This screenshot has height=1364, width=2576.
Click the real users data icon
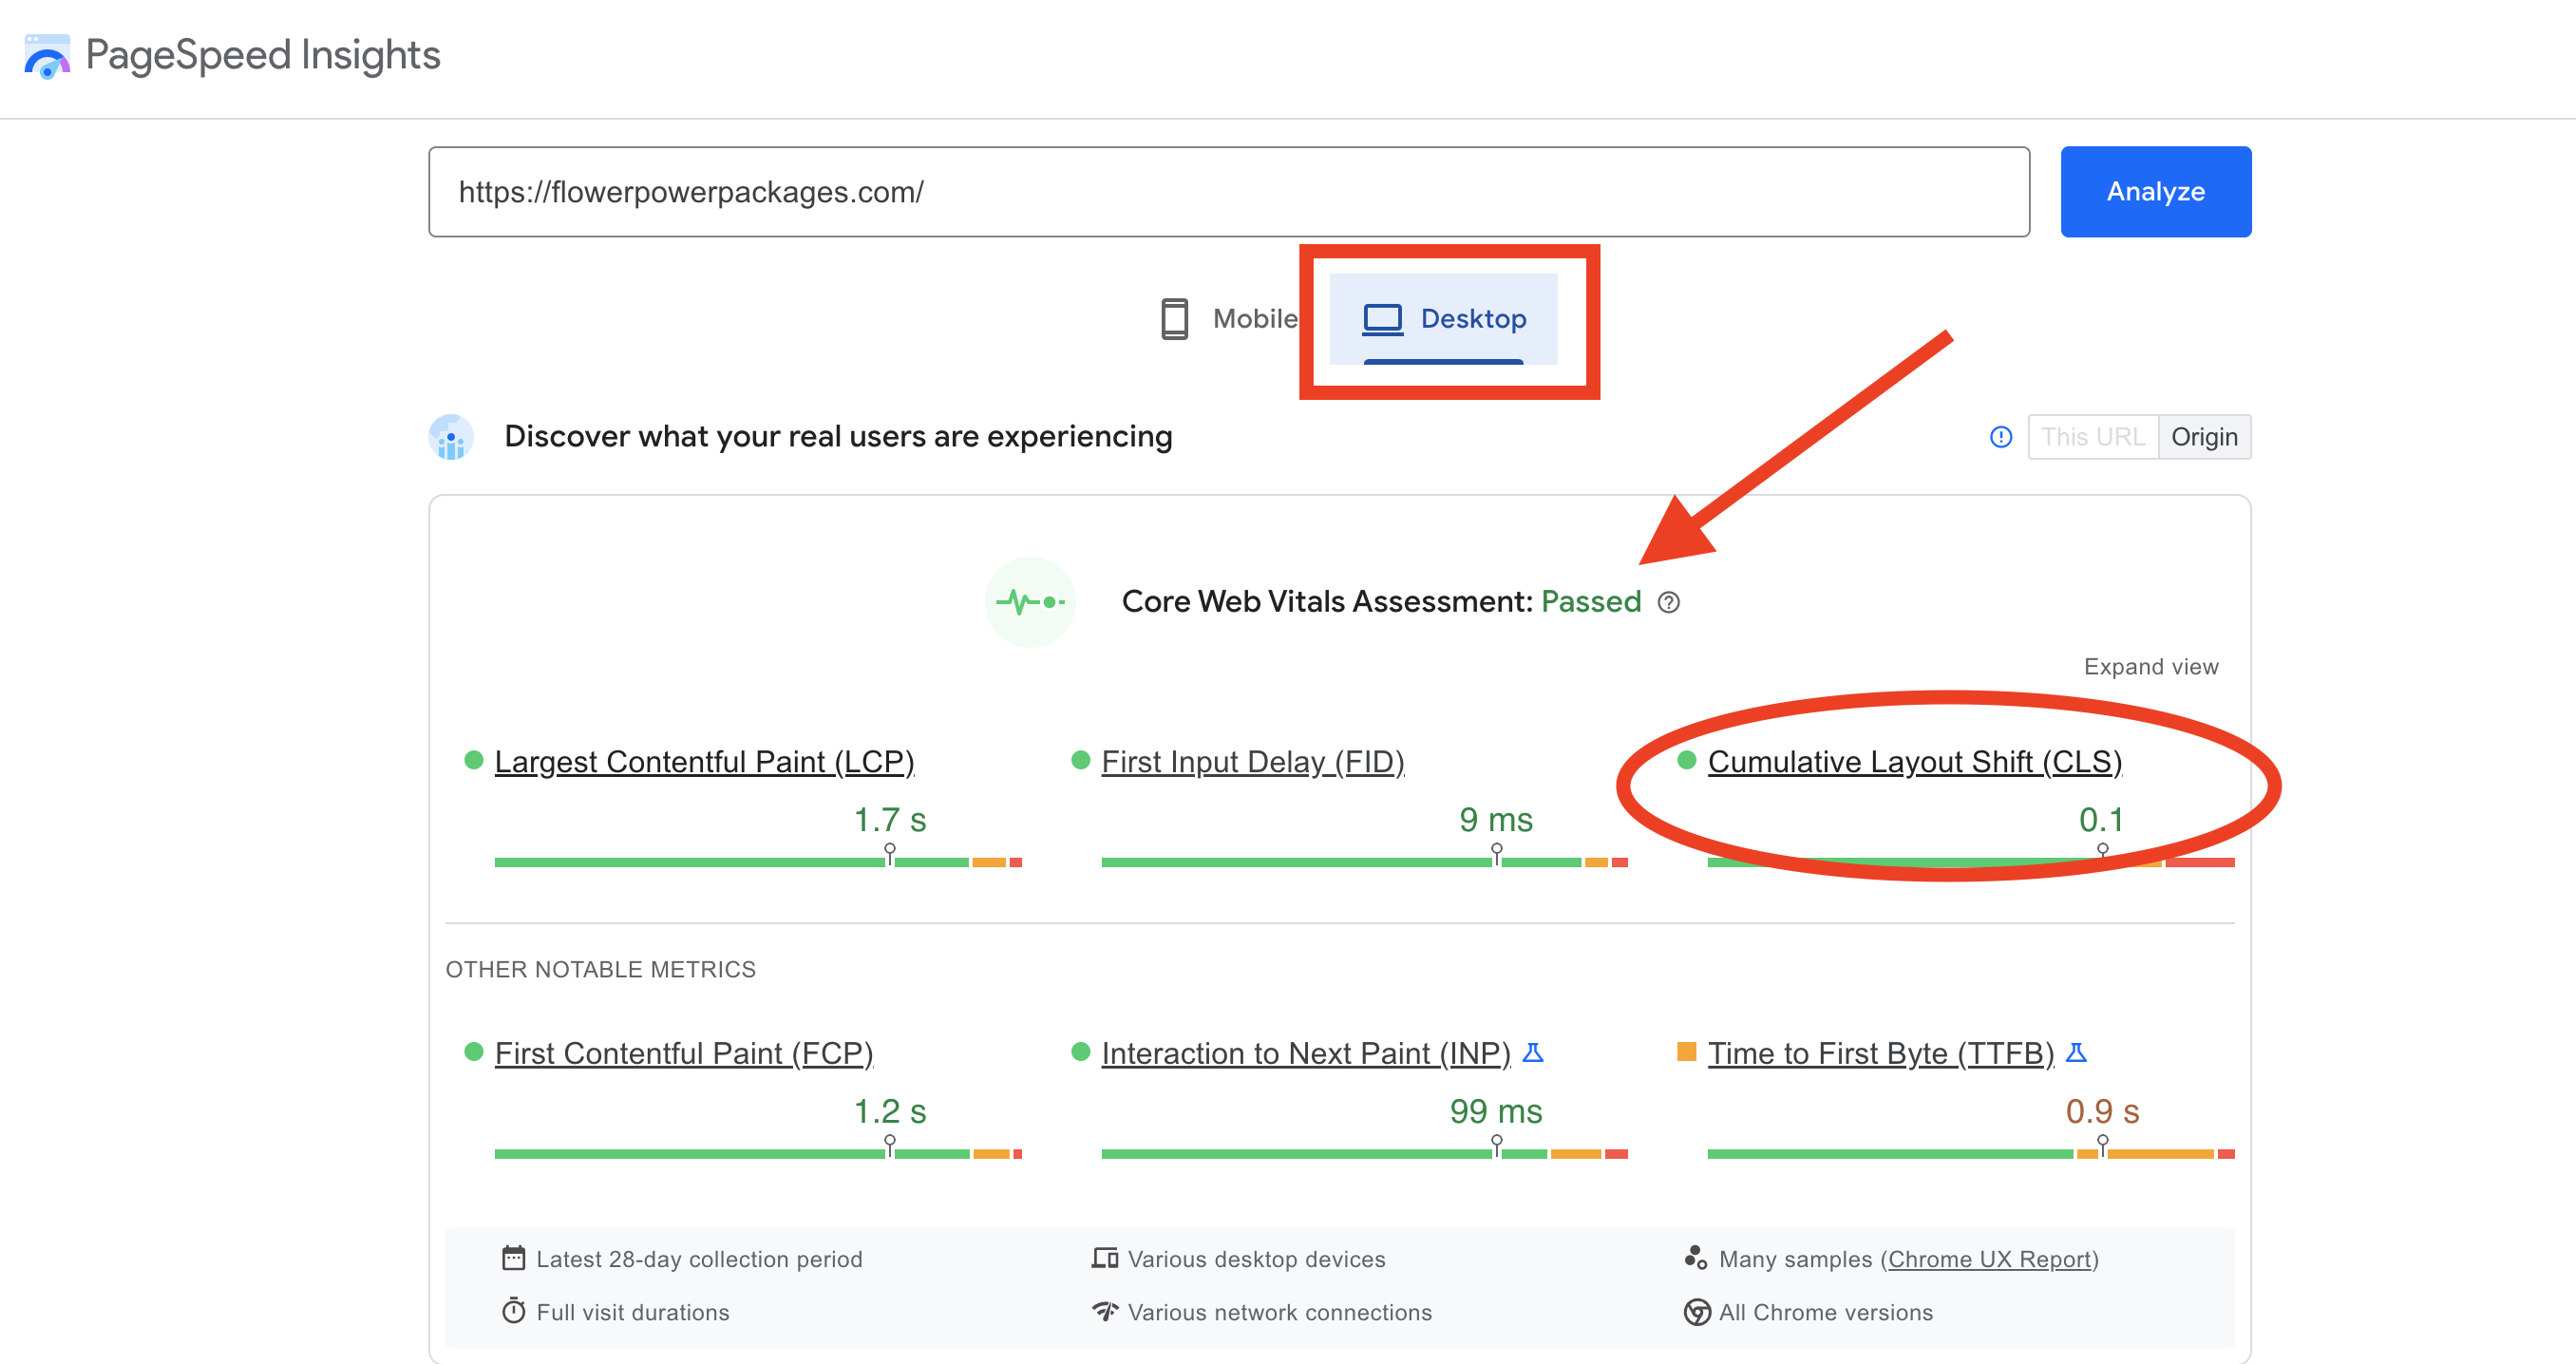pyautogui.click(x=451, y=437)
